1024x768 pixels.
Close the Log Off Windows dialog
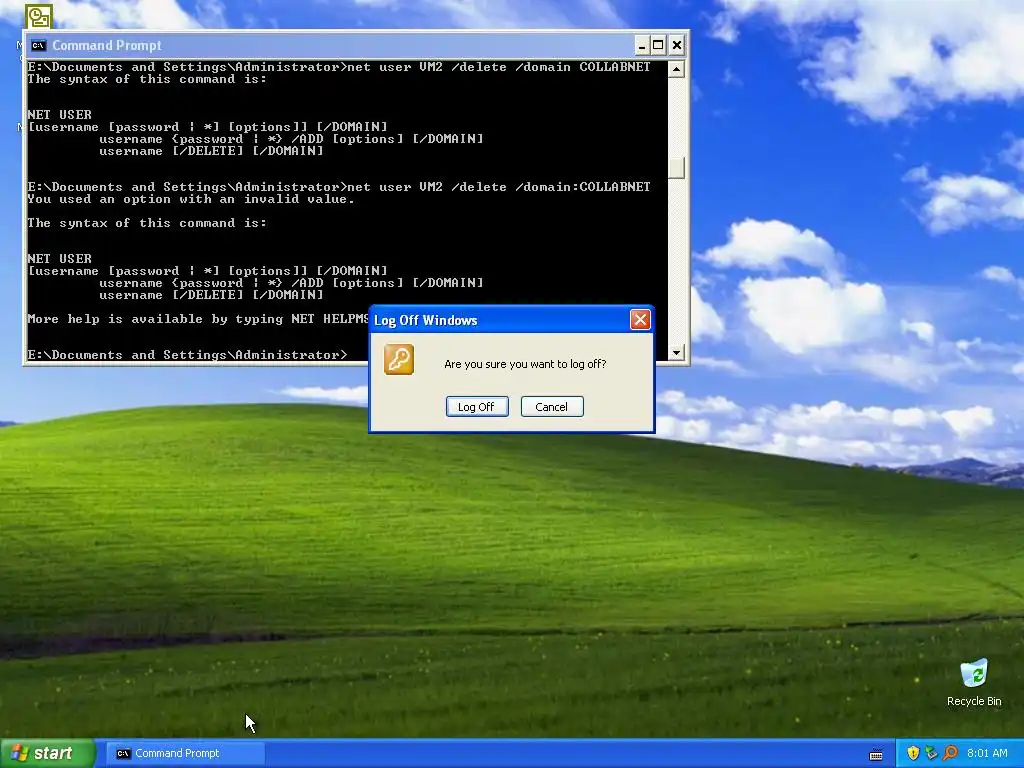point(640,319)
